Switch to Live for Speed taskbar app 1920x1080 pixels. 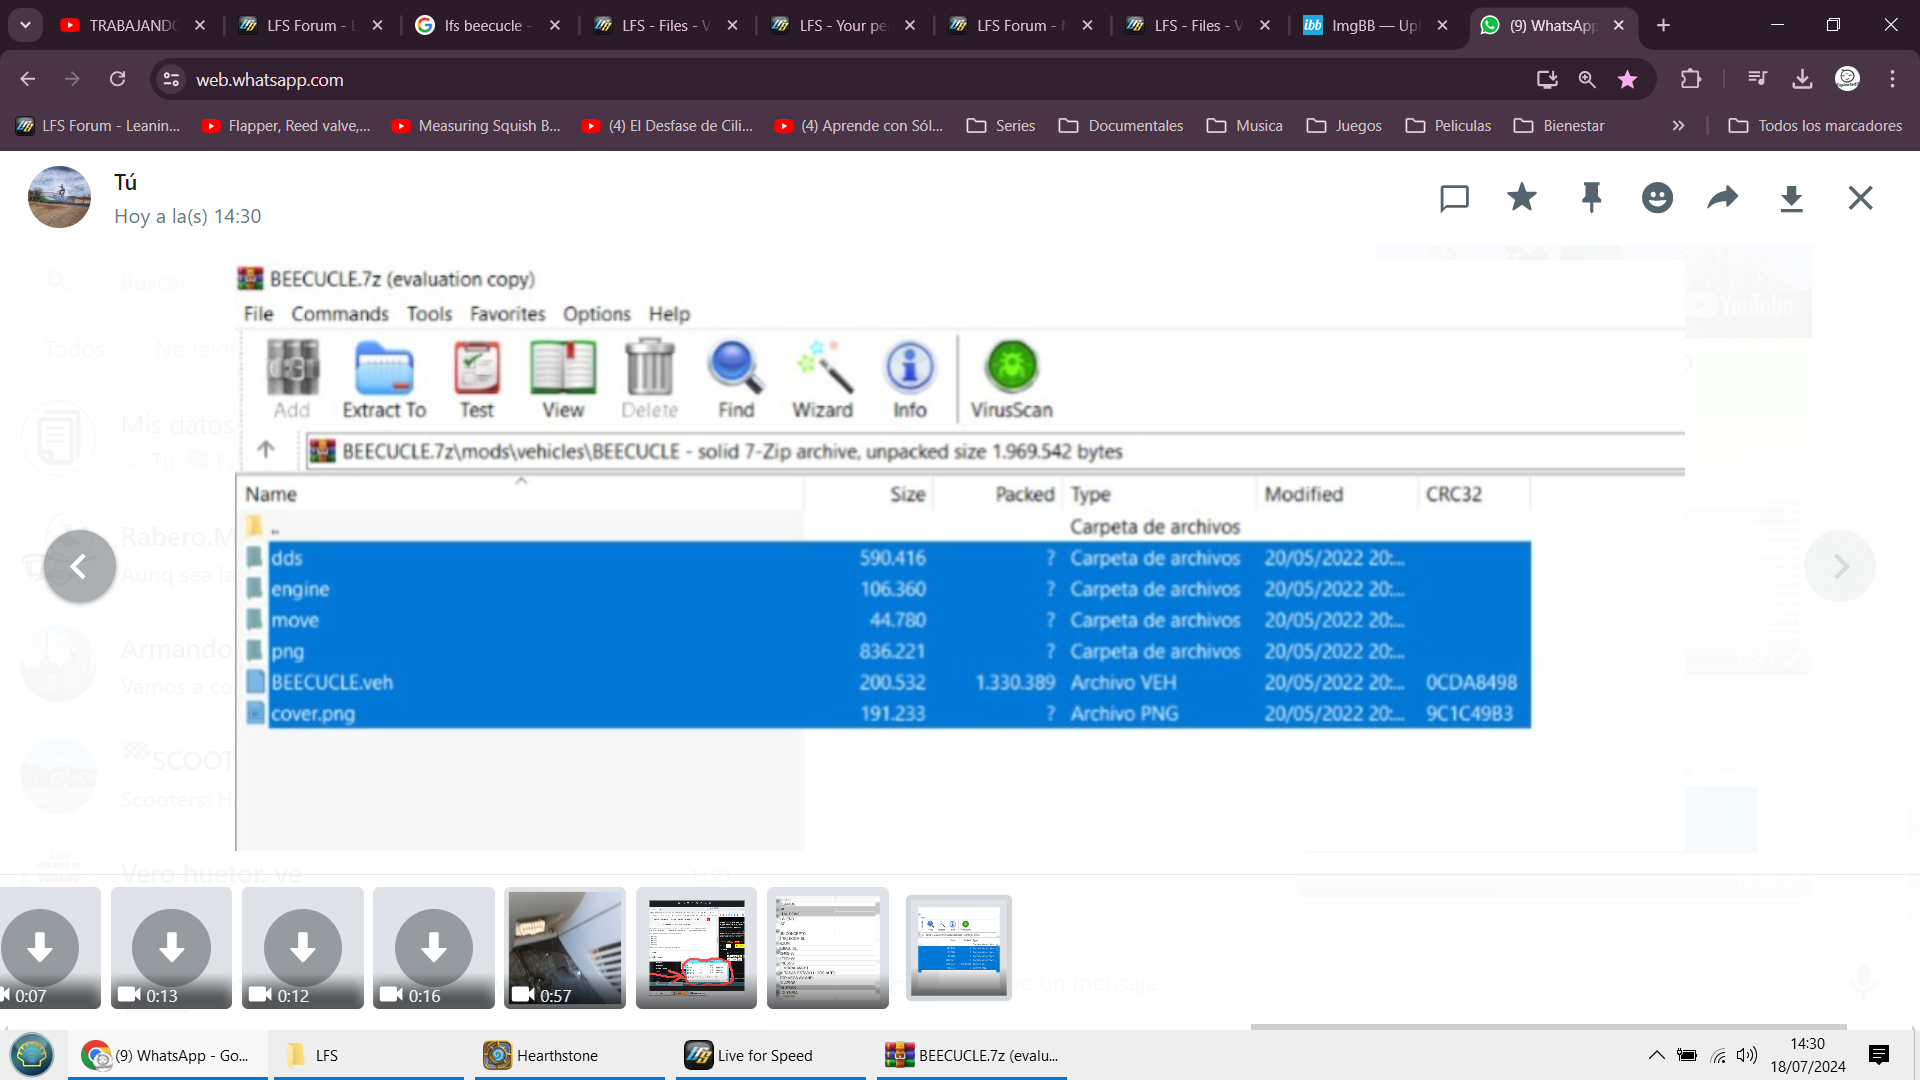[771, 1055]
